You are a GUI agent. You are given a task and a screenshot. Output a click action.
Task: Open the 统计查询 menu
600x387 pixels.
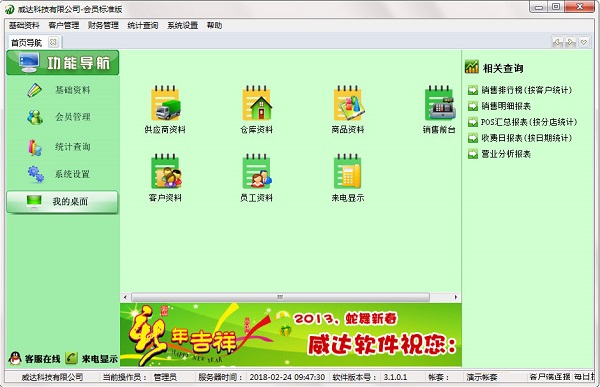click(x=143, y=25)
